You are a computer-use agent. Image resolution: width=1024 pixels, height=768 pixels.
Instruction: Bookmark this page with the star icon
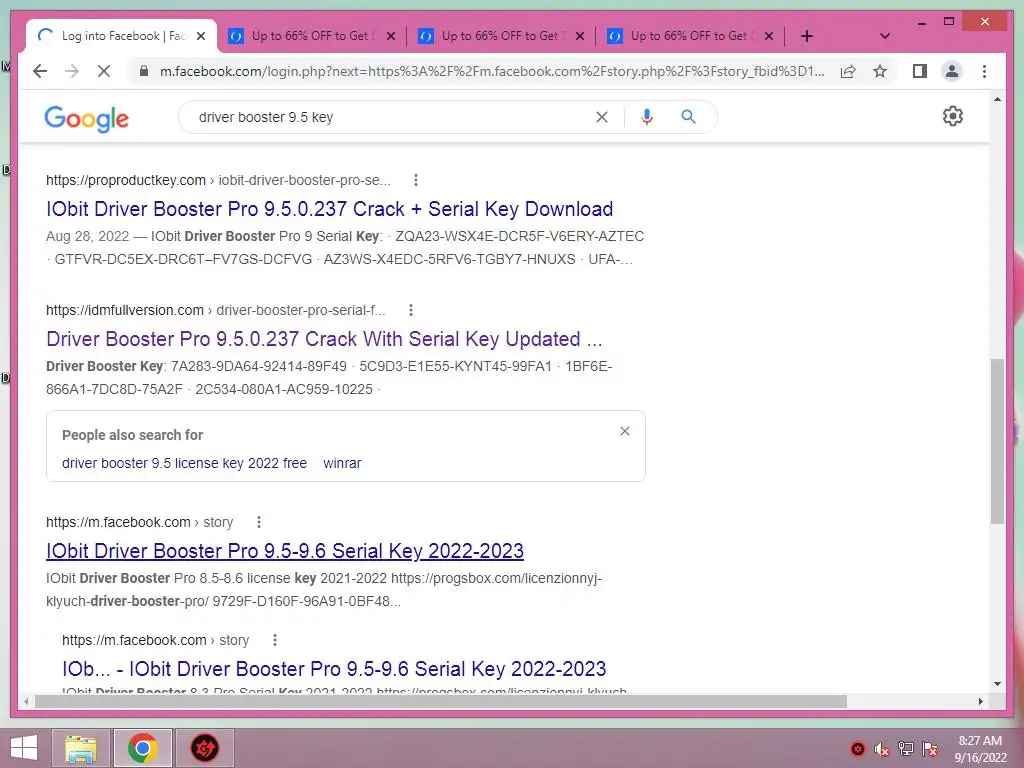[880, 71]
